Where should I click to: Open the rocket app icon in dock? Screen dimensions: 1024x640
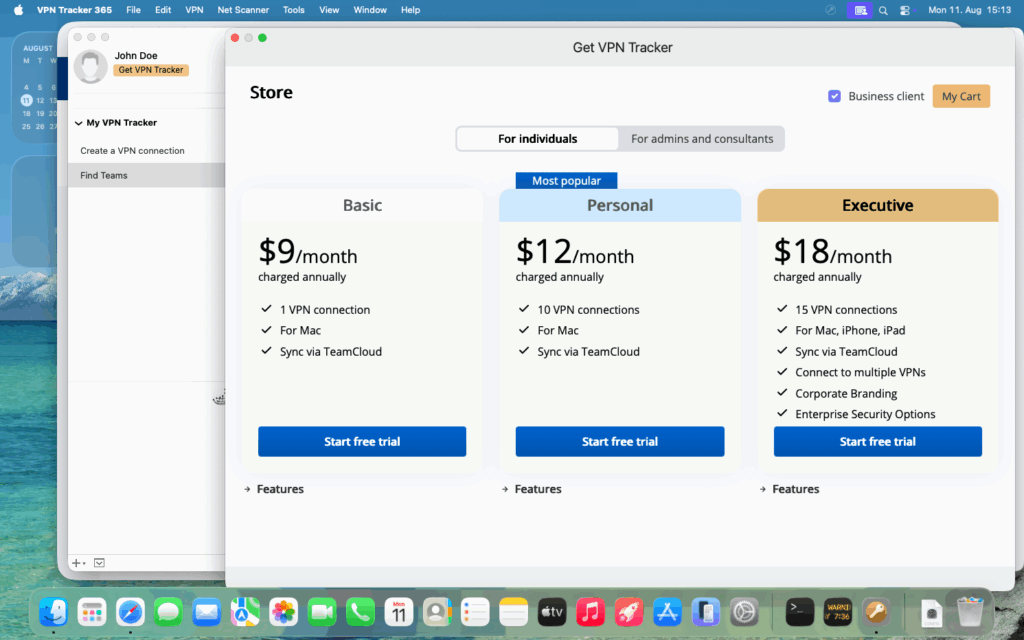pyautogui.click(x=628, y=612)
